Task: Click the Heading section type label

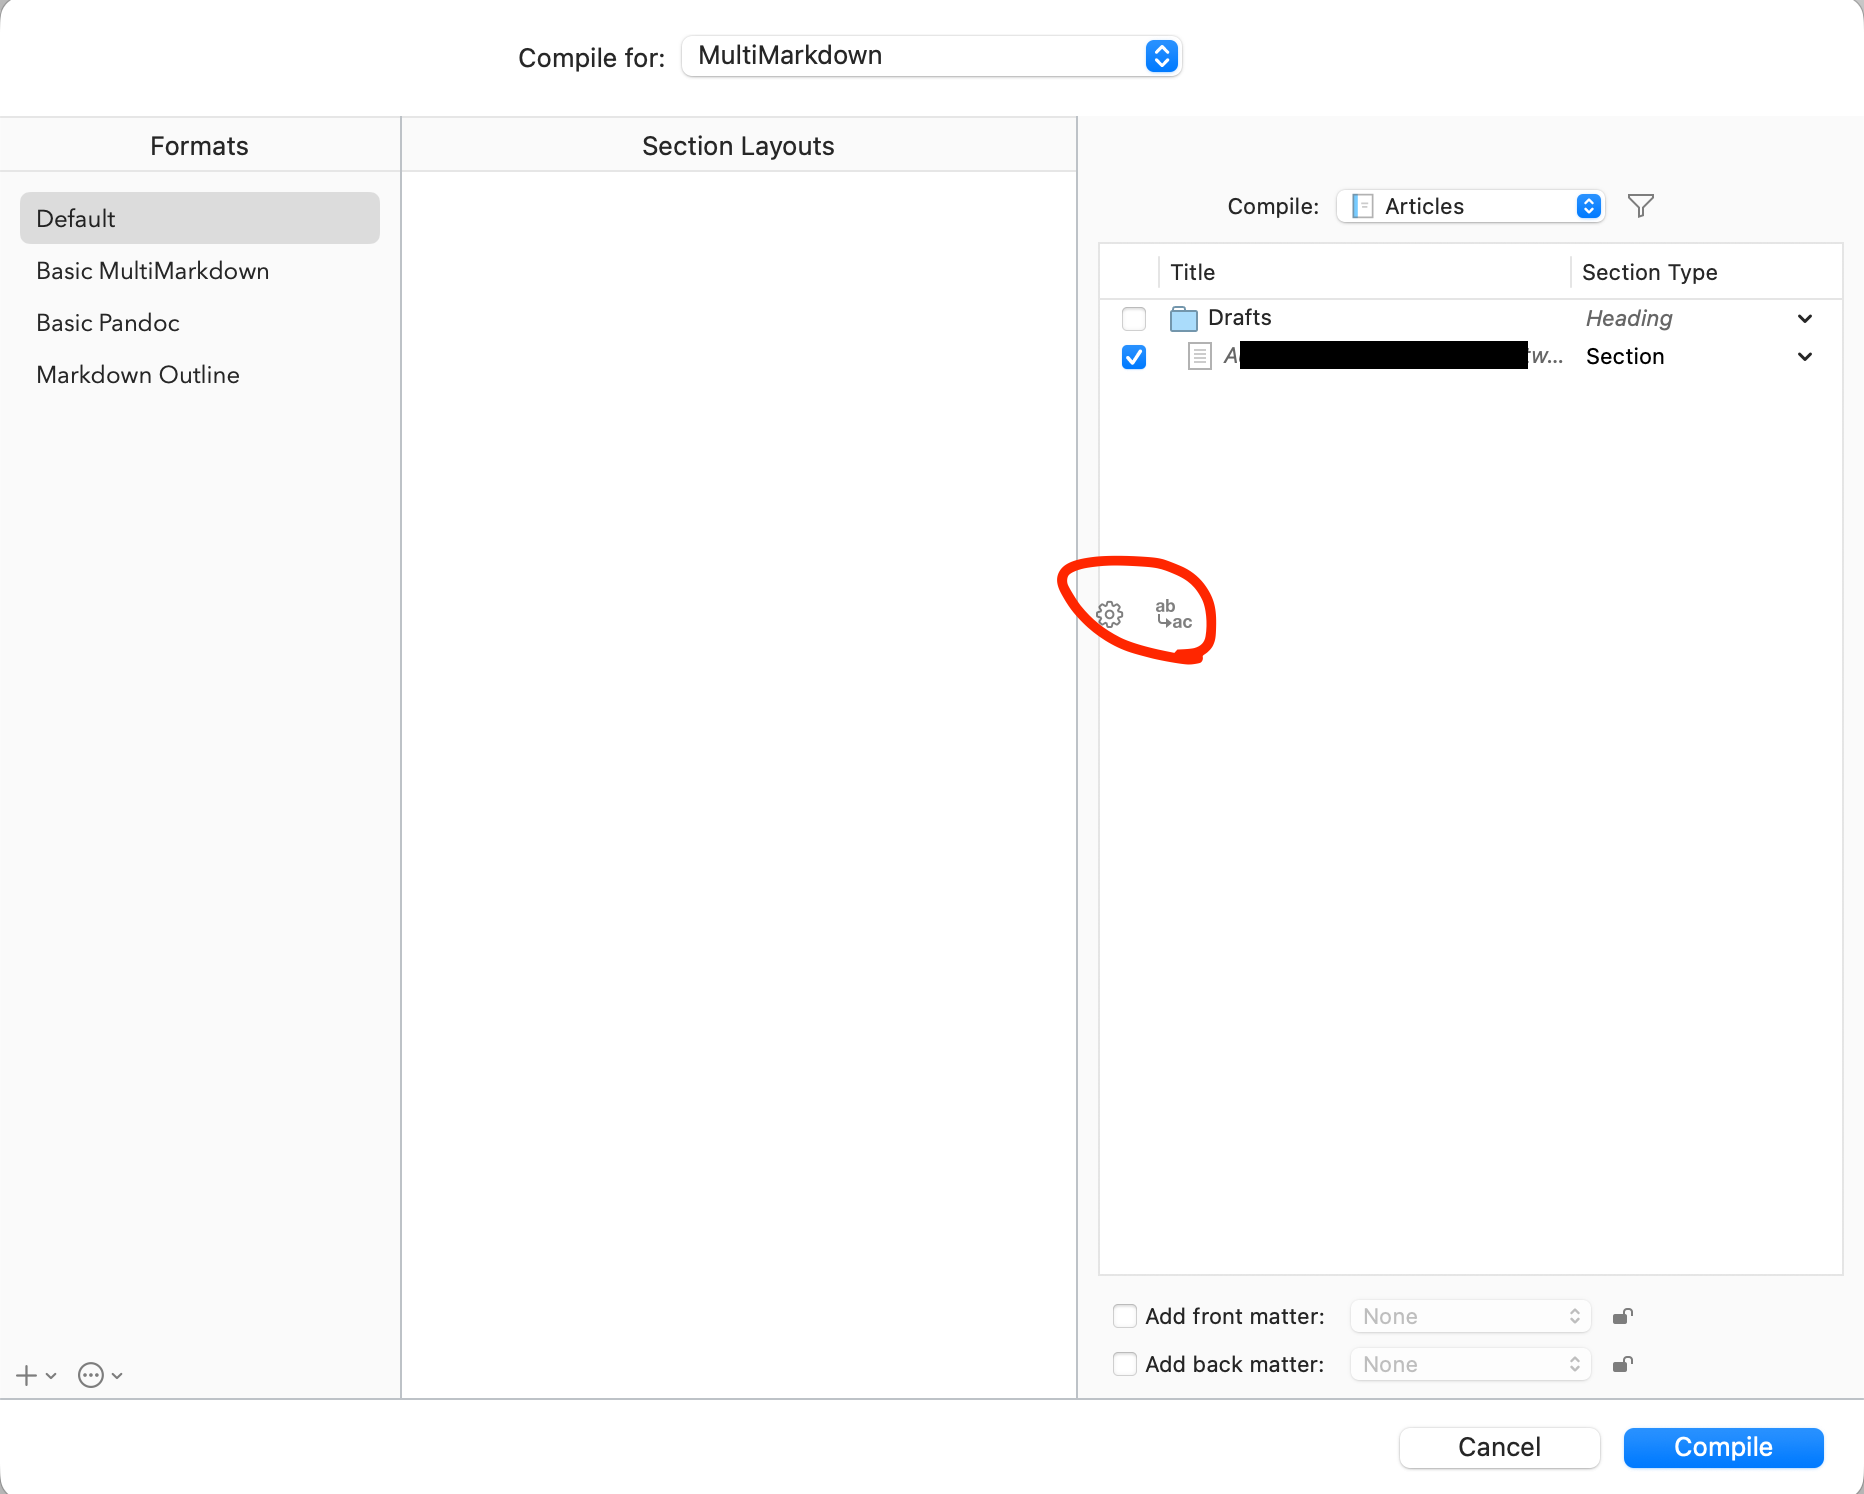Action: (x=1629, y=318)
